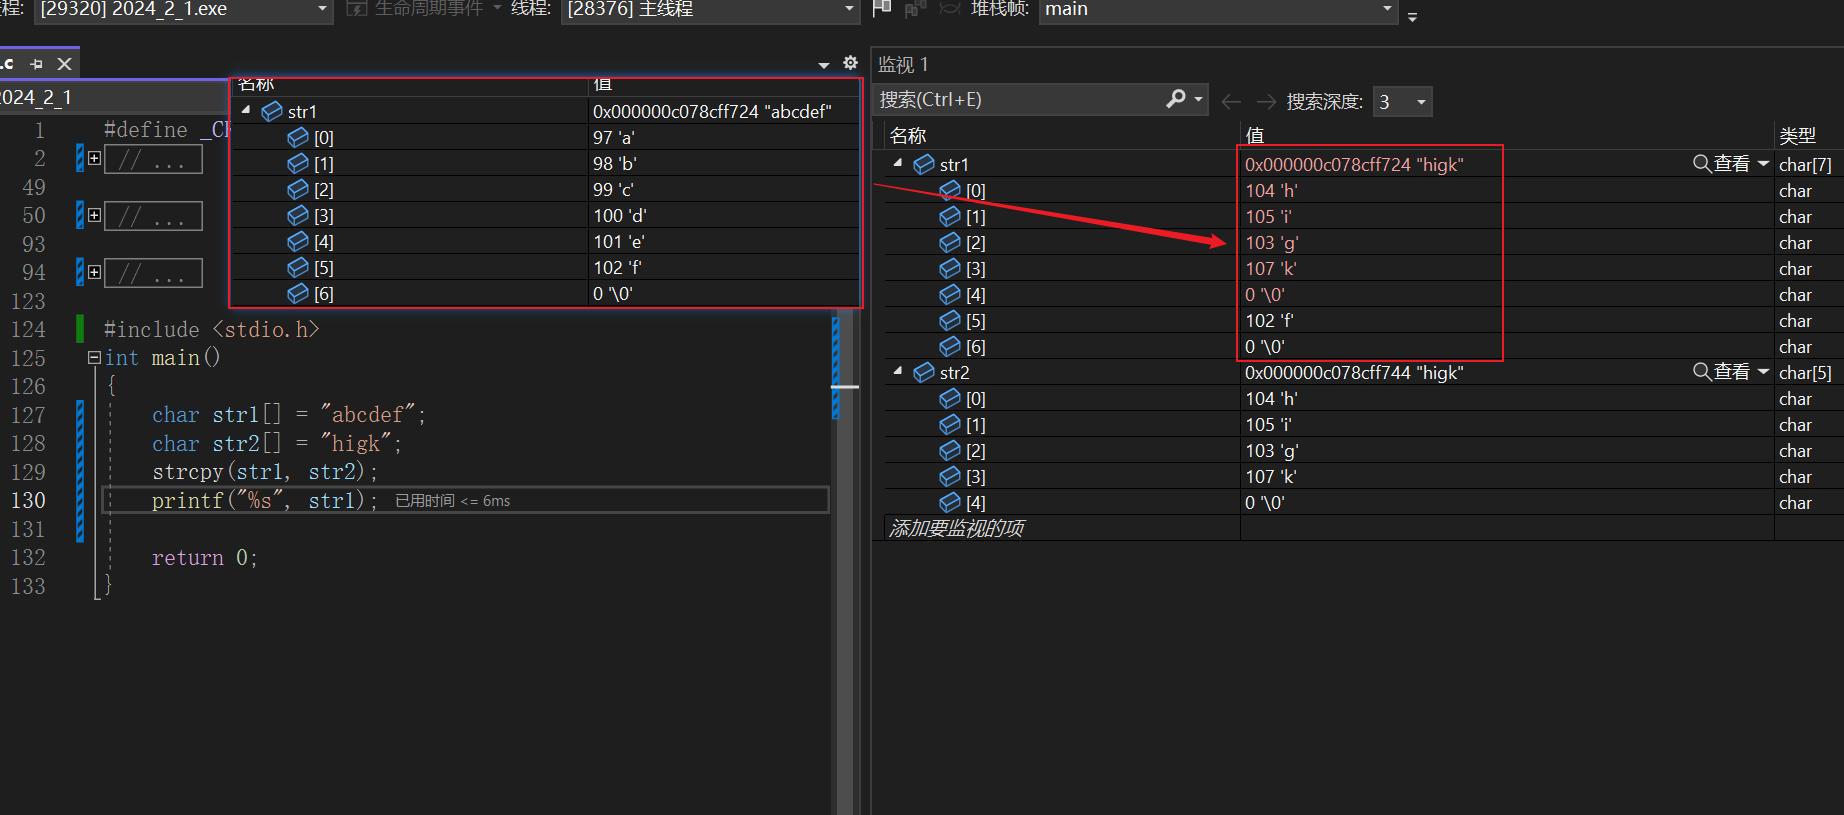Image resolution: width=1844 pixels, height=815 pixels.
Task: Click the str1 variable icon in watch window
Action: point(924,164)
